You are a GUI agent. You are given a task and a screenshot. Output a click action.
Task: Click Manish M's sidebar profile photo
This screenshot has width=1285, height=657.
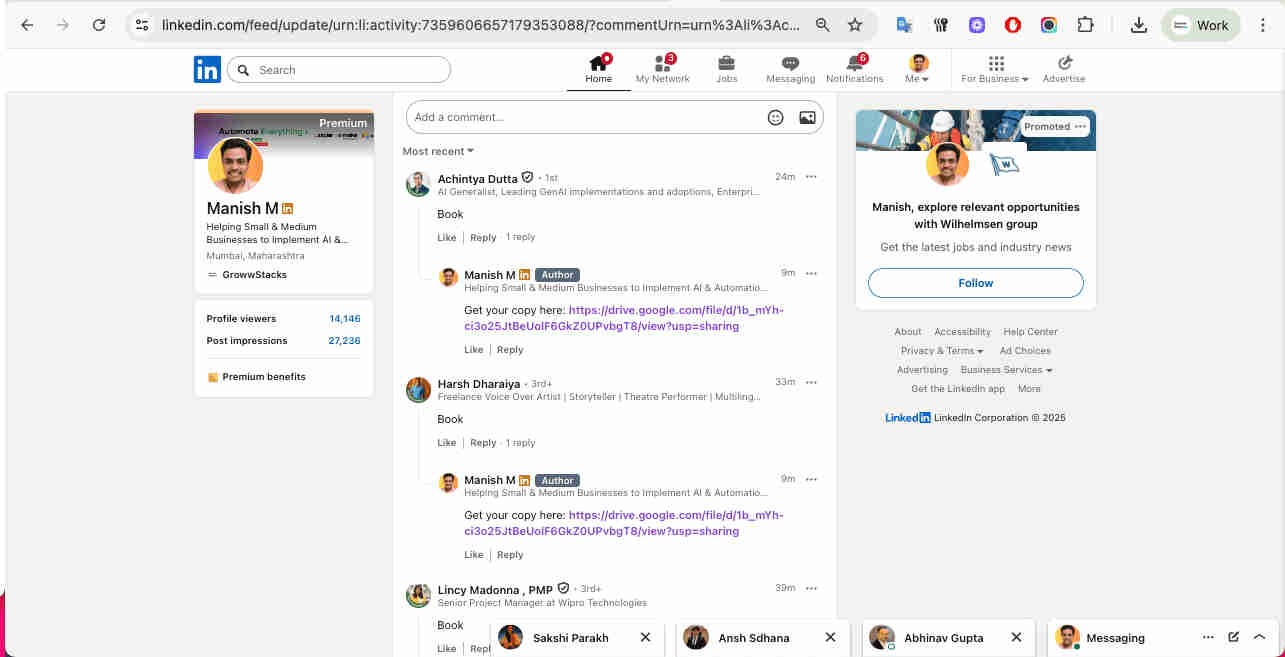coord(235,166)
